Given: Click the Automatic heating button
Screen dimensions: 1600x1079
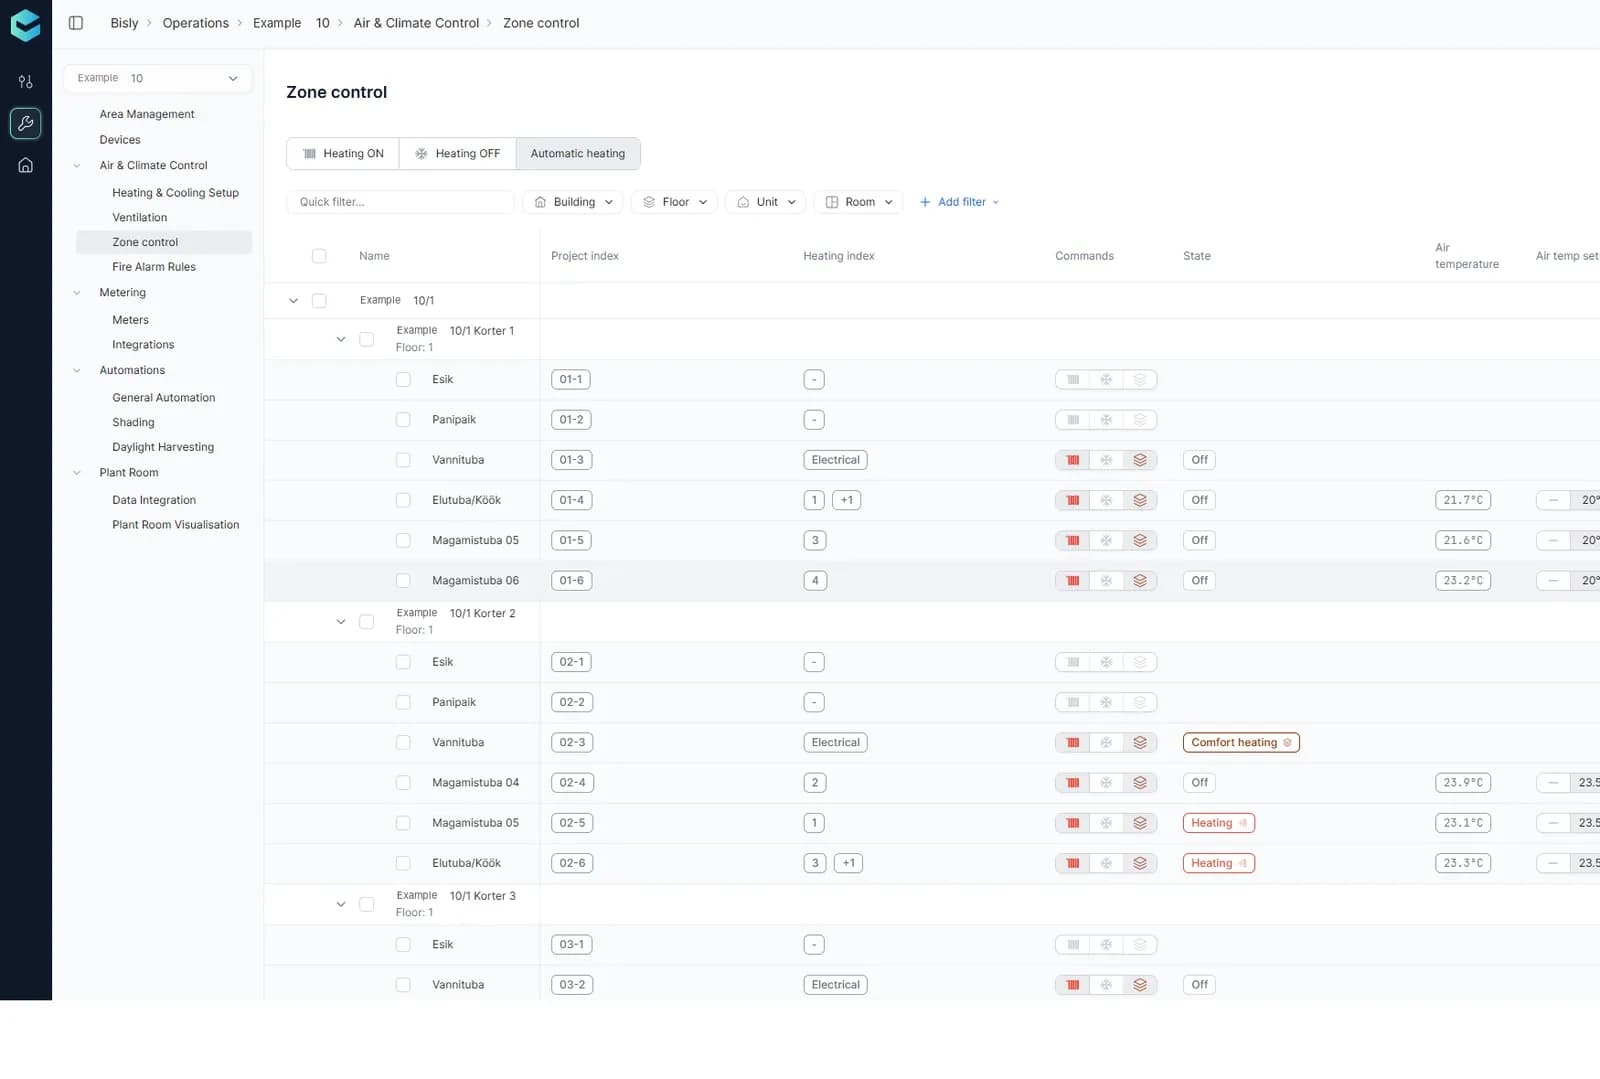Looking at the screenshot, I should pyautogui.click(x=578, y=154).
